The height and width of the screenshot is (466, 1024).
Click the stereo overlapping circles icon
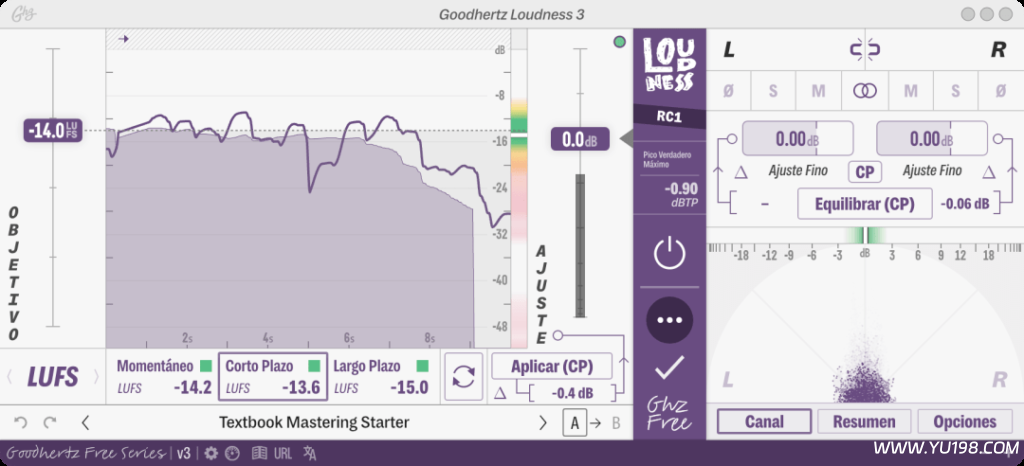click(x=865, y=91)
